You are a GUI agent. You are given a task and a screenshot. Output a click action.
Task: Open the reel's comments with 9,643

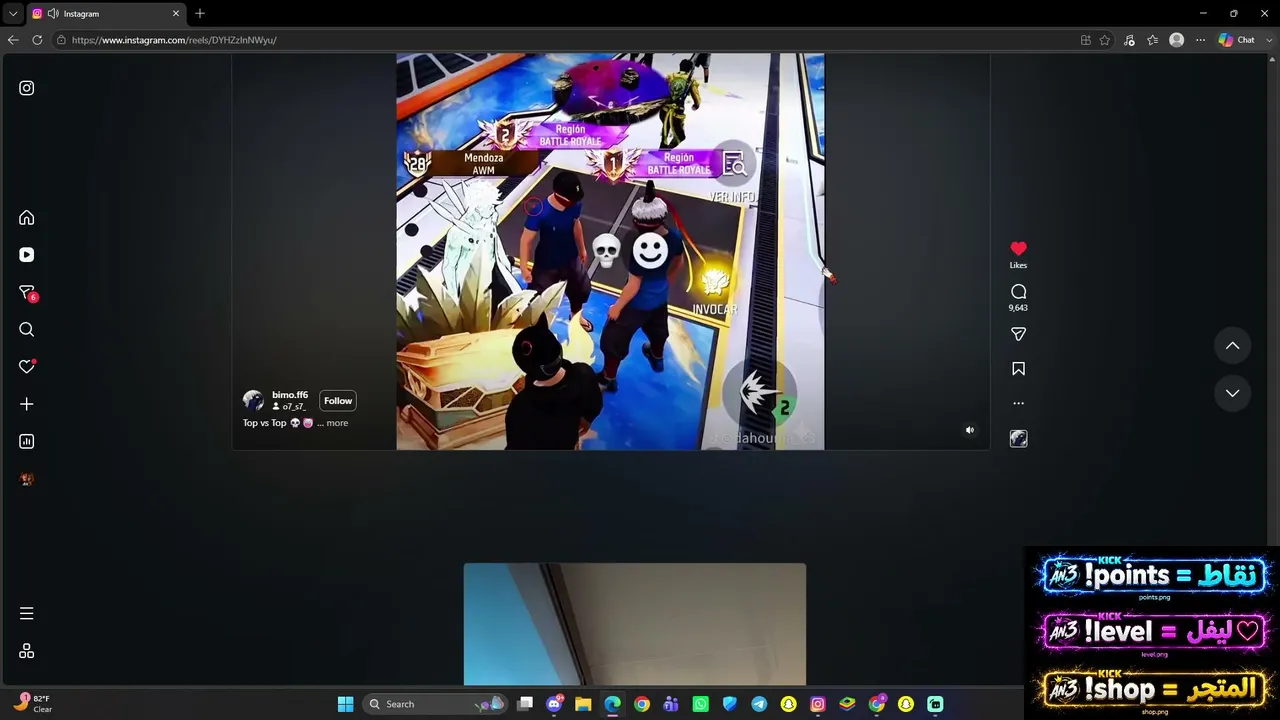1018,292
